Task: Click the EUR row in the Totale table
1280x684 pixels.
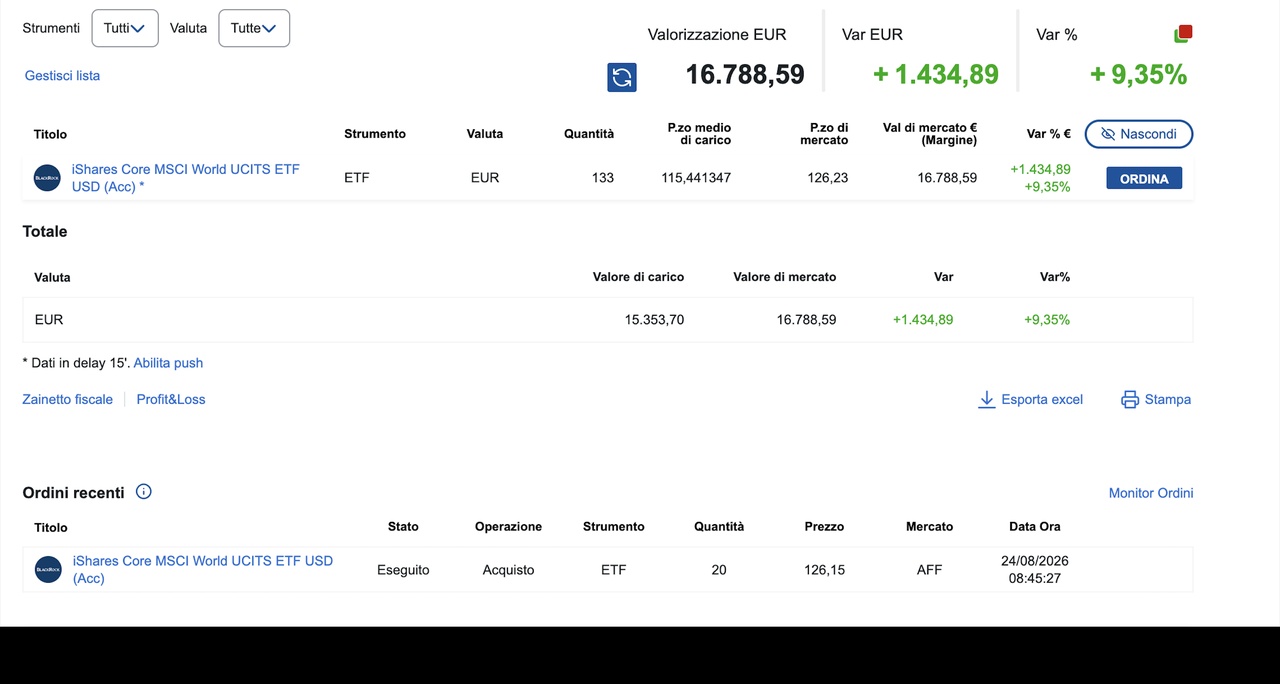Action: [x=608, y=320]
